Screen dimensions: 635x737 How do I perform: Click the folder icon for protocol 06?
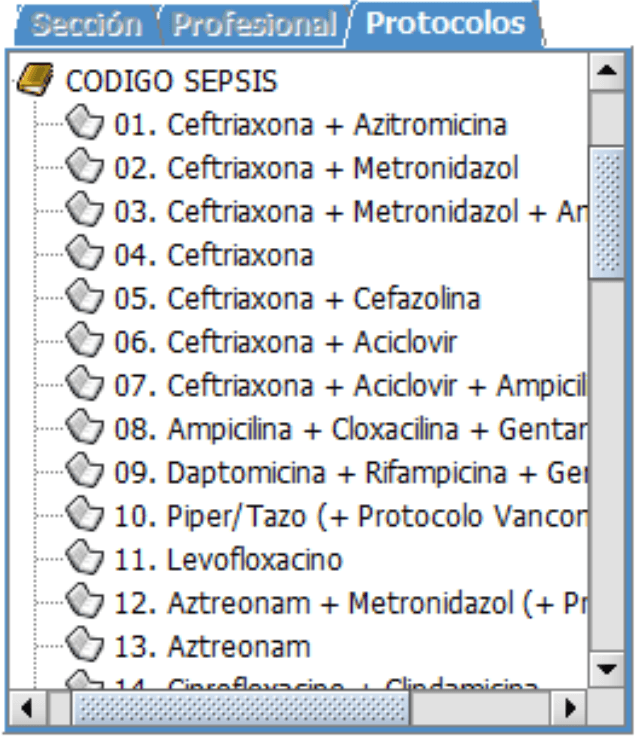87,342
